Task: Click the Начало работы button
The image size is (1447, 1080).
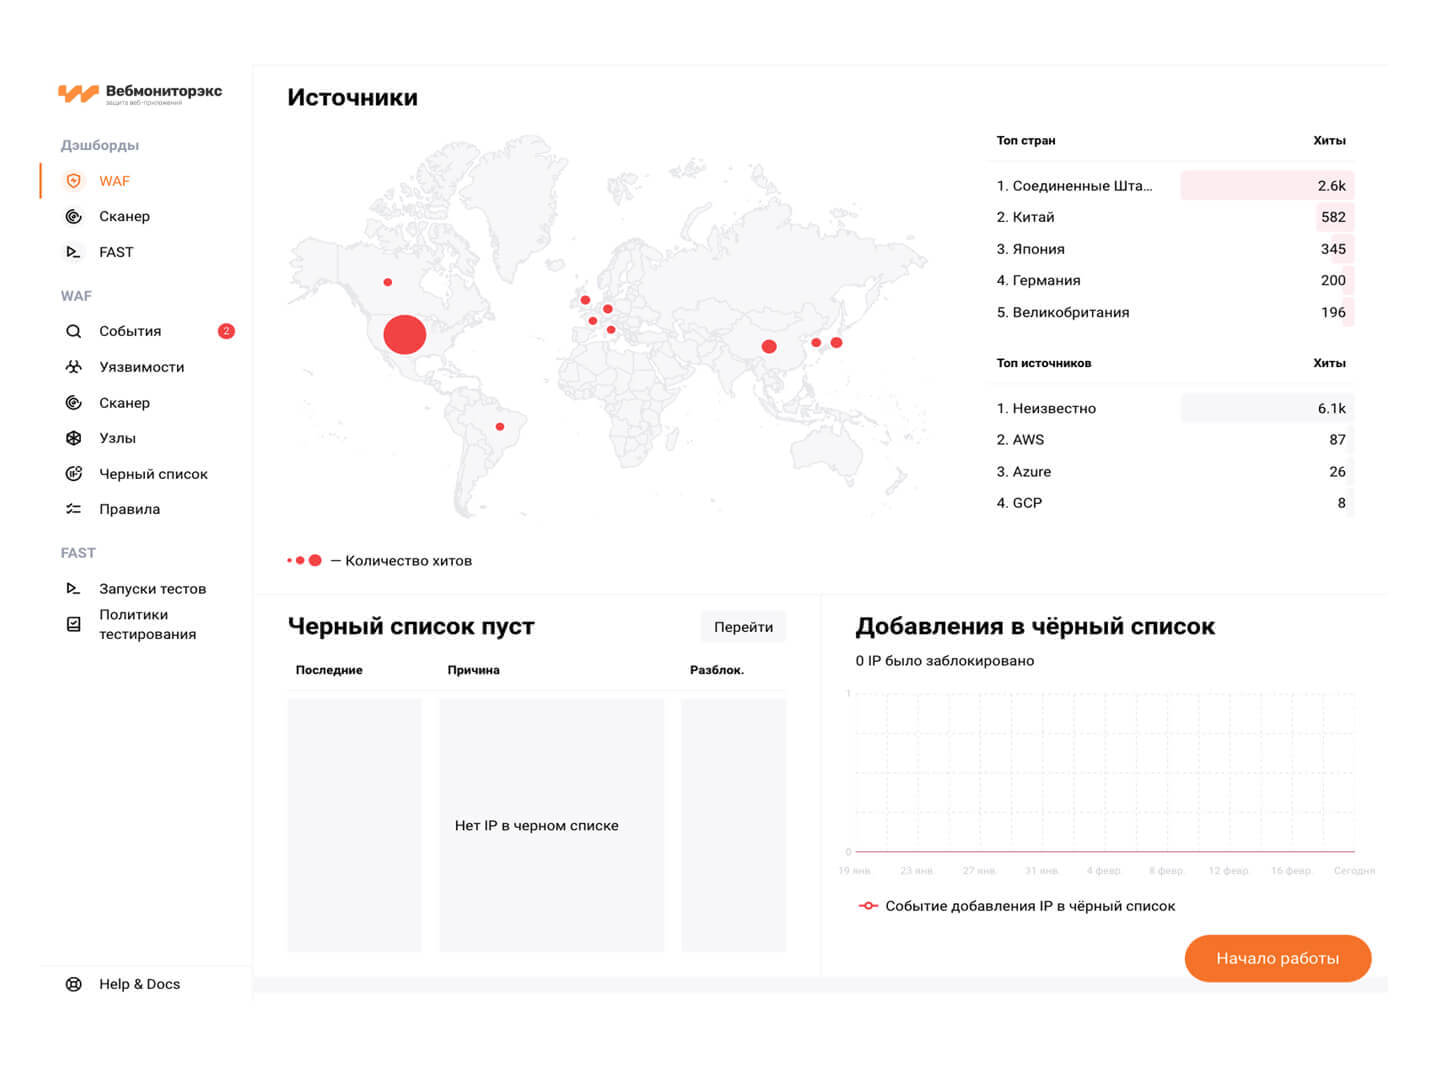Action: coord(1277,958)
